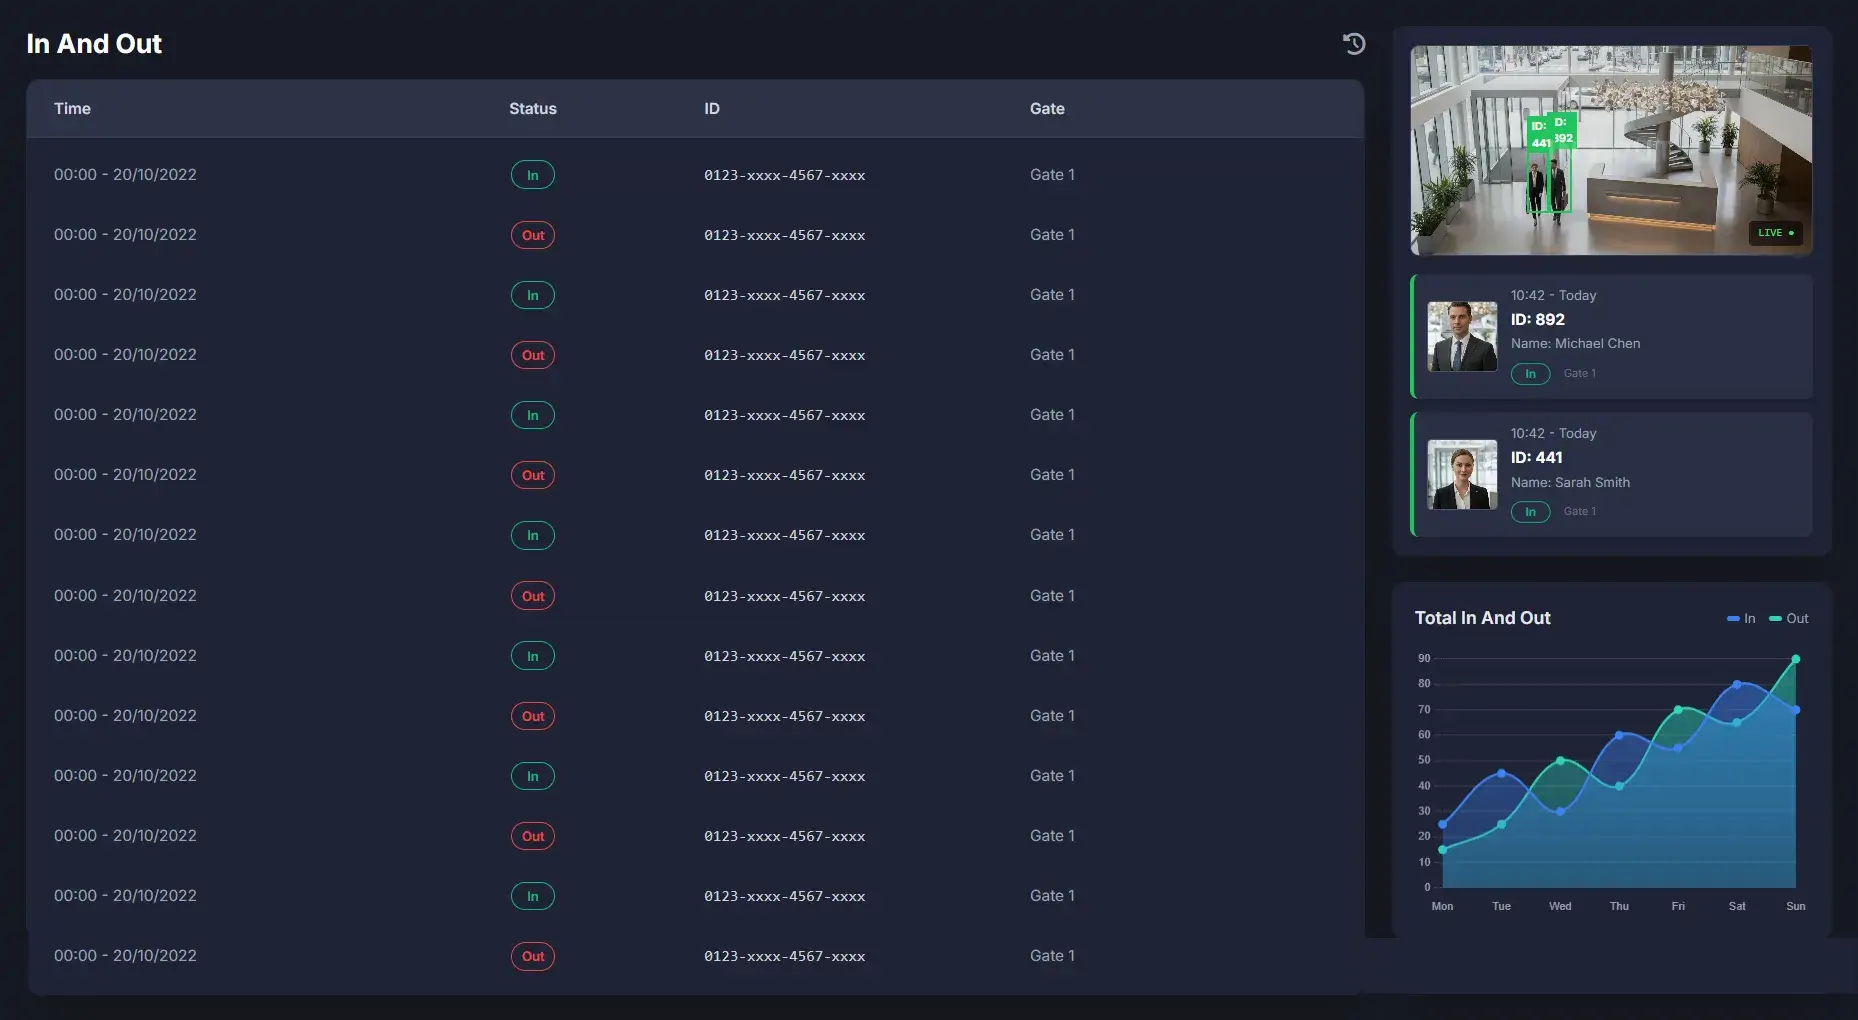Toggle the Out series in chart legend

coord(1789,618)
